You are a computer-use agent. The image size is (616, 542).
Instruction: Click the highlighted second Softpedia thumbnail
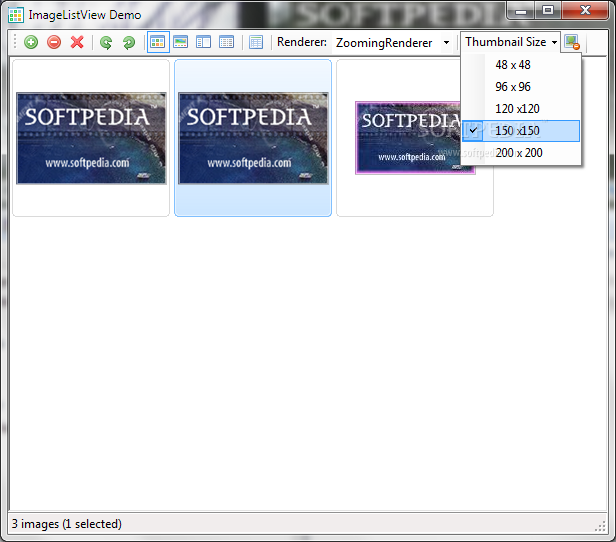tap(253, 138)
